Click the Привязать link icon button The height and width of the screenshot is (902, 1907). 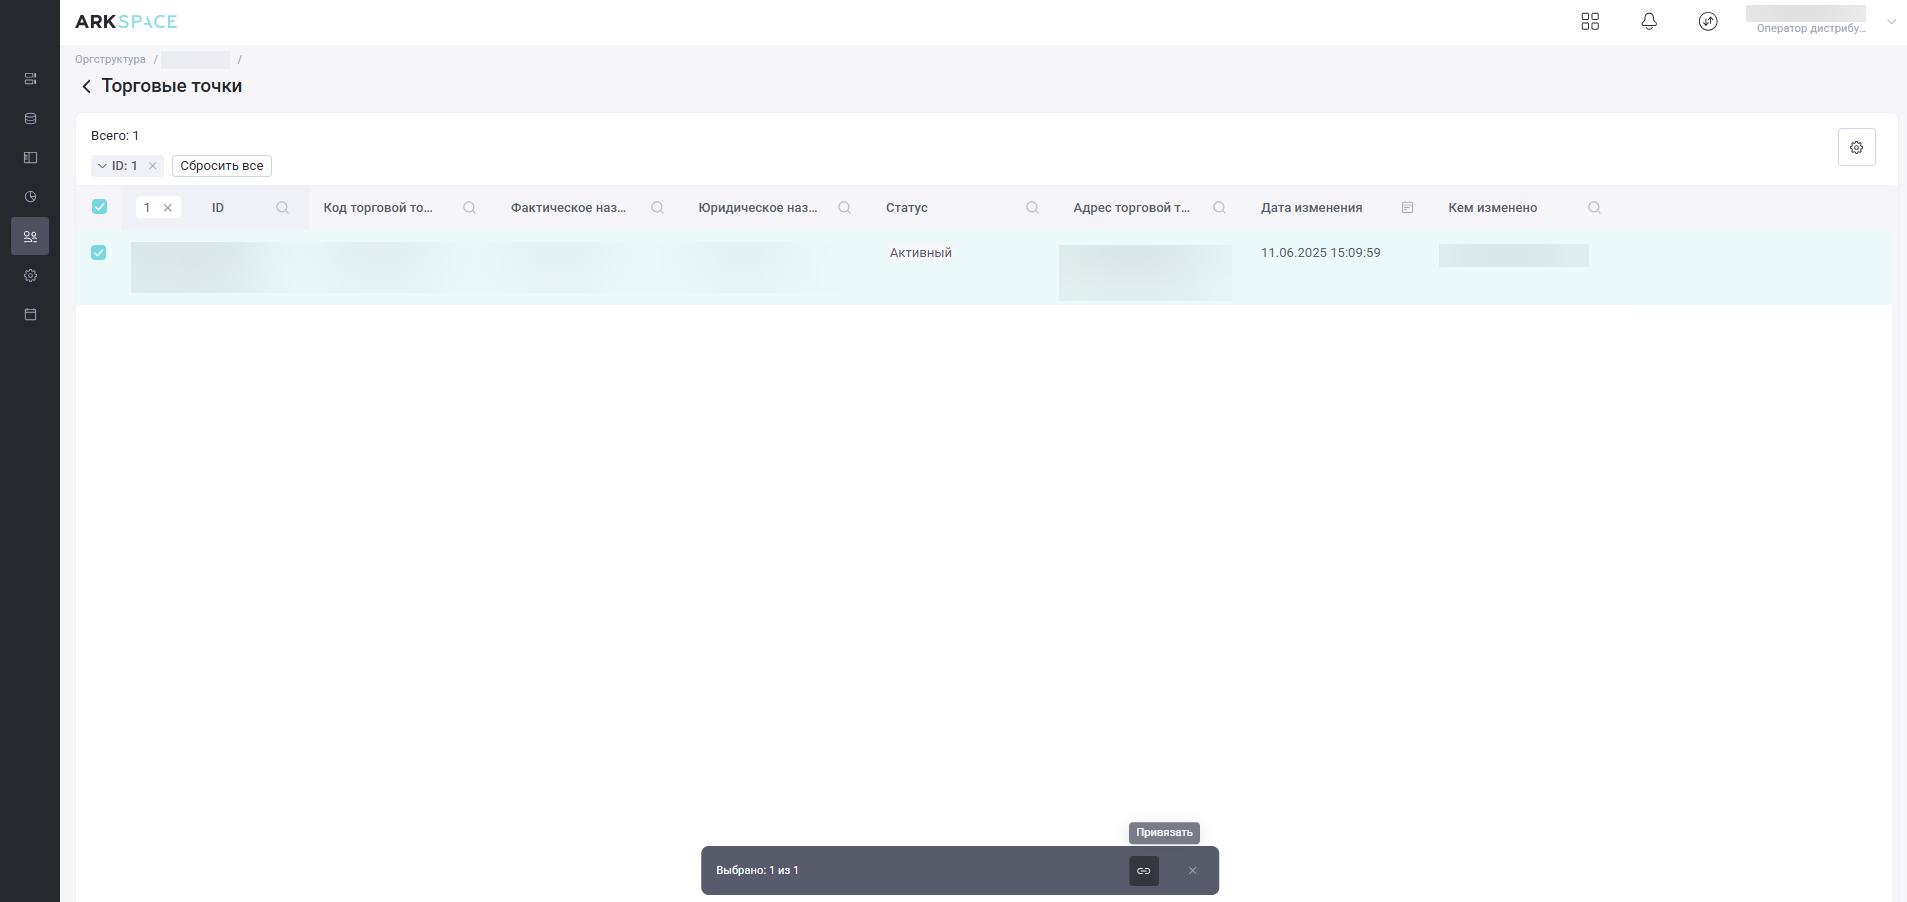1144,871
